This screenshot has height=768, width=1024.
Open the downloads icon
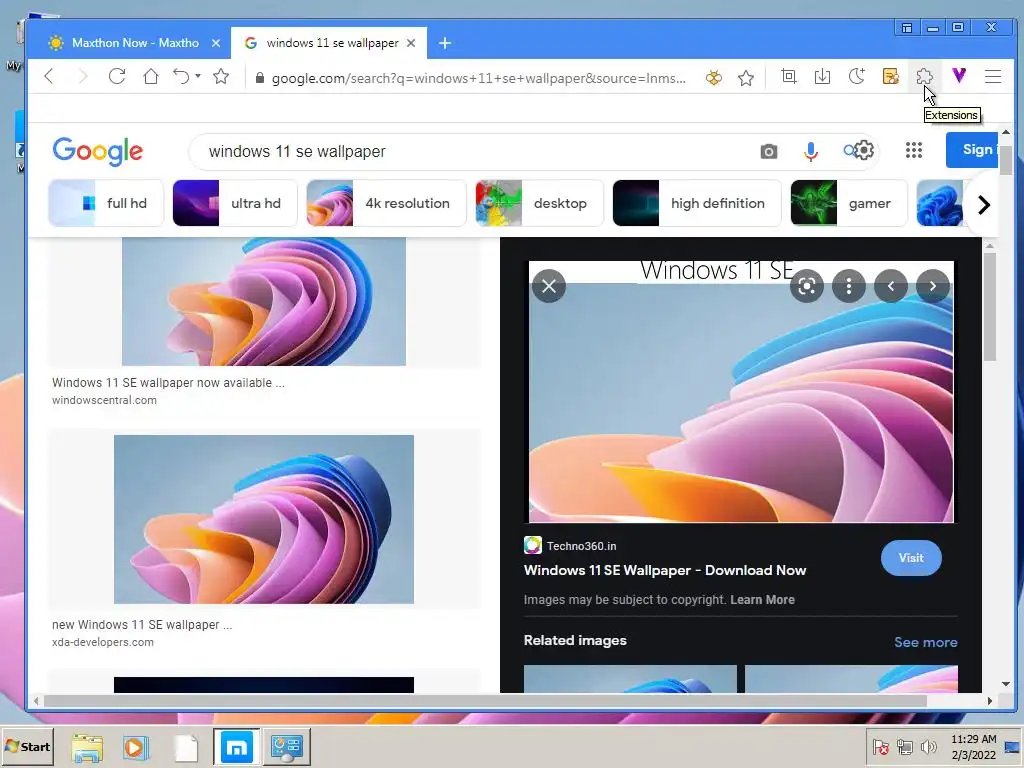pyautogui.click(x=823, y=76)
